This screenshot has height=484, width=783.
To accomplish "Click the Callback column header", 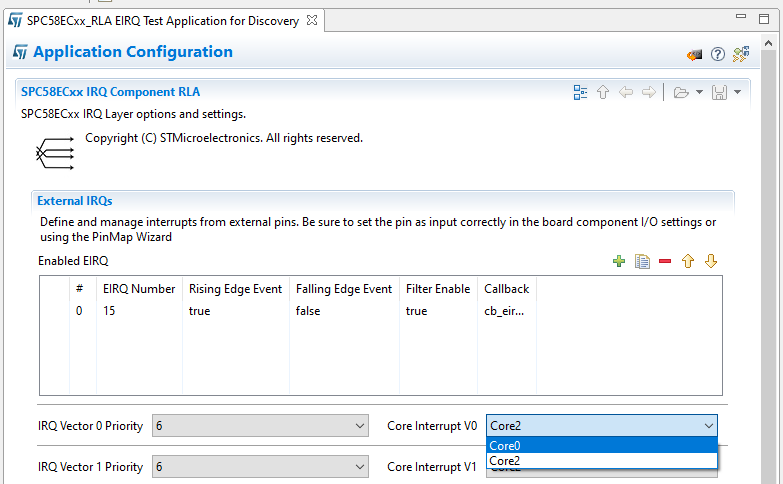I will pos(506,289).
